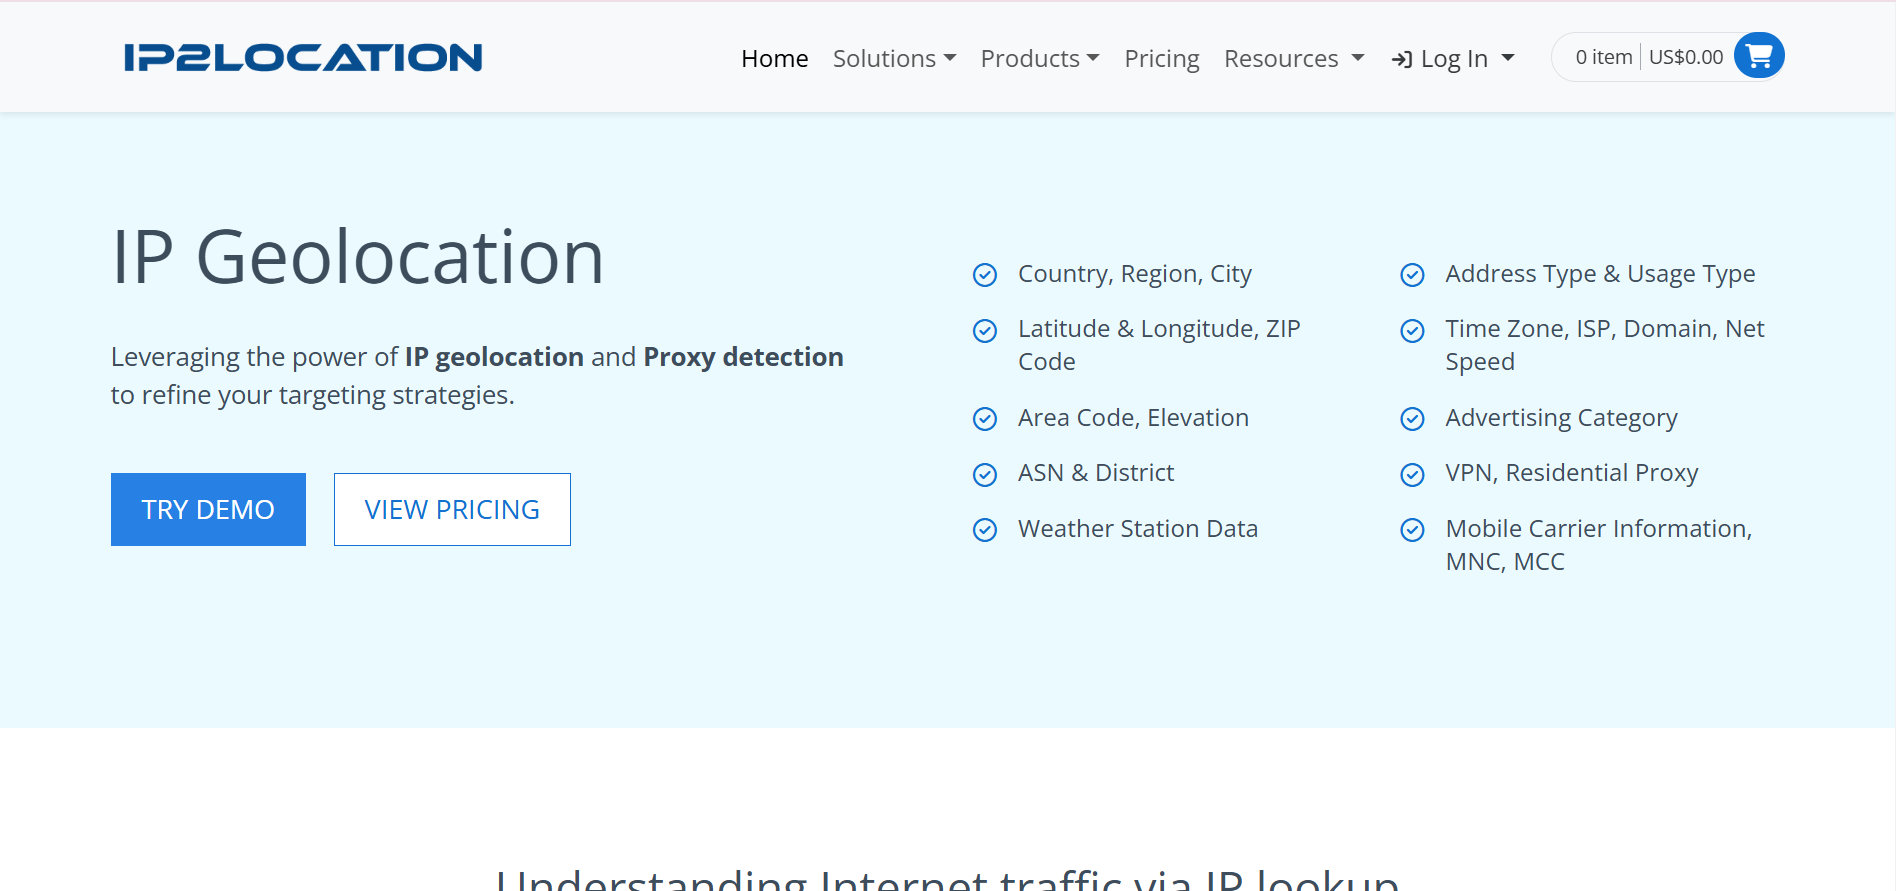Image resolution: width=1896 pixels, height=891 pixels.
Task: Click checkmark icon beside Time Zone, ISP
Action: coord(1412,330)
